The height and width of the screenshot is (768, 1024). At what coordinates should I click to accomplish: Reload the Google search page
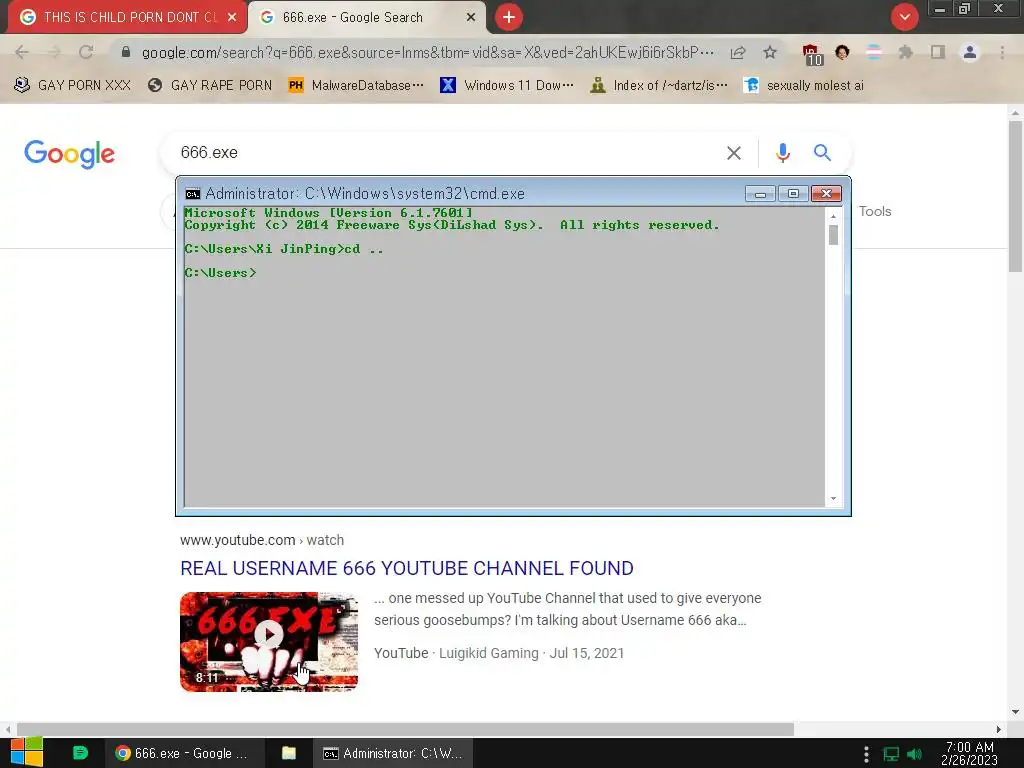[86, 52]
